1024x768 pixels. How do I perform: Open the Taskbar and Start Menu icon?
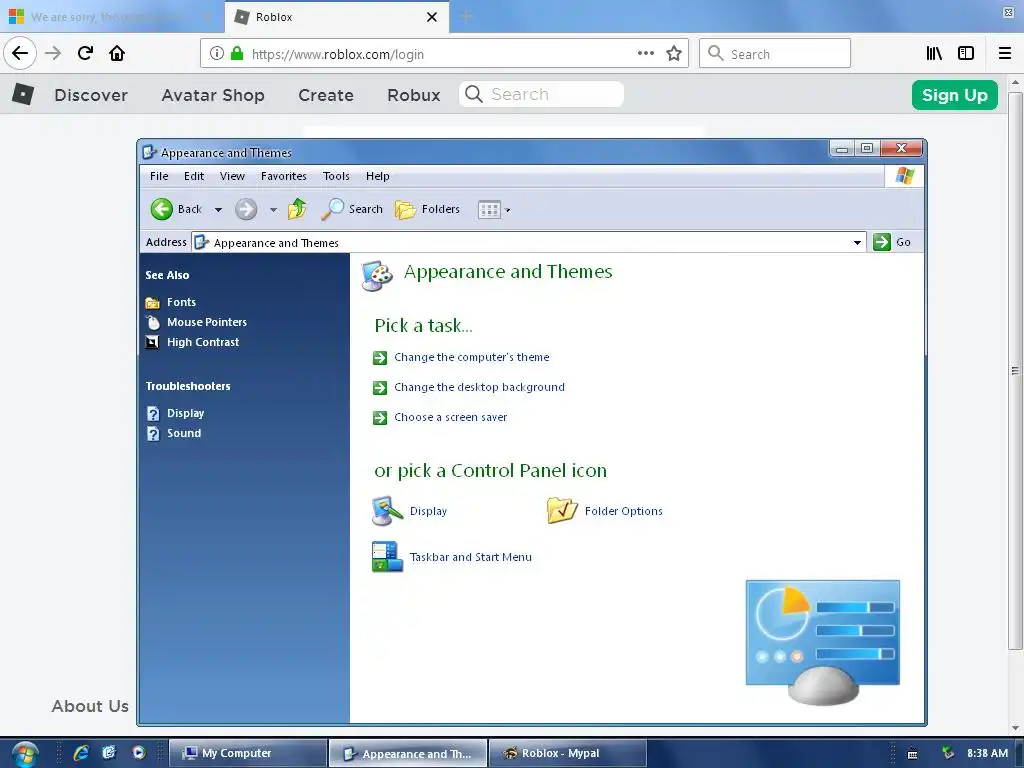(387, 556)
